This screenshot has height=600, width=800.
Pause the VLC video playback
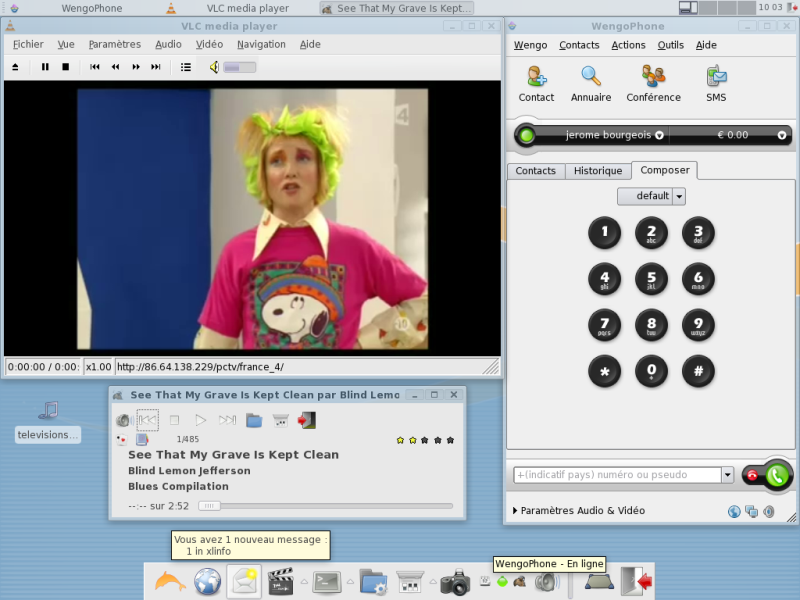pyautogui.click(x=45, y=67)
